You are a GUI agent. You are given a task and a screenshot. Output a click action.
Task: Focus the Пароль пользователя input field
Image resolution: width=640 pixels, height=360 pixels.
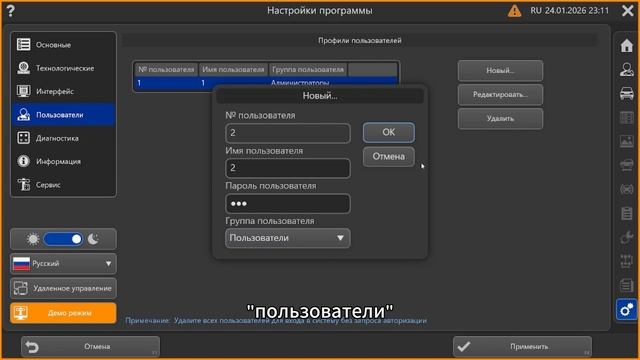288,203
